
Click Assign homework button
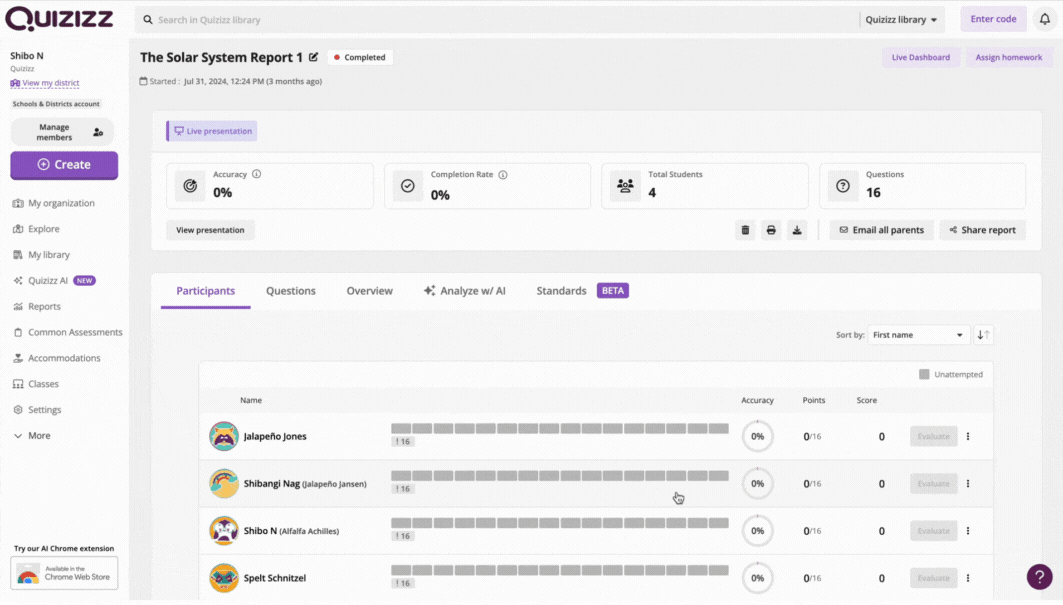(1009, 58)
